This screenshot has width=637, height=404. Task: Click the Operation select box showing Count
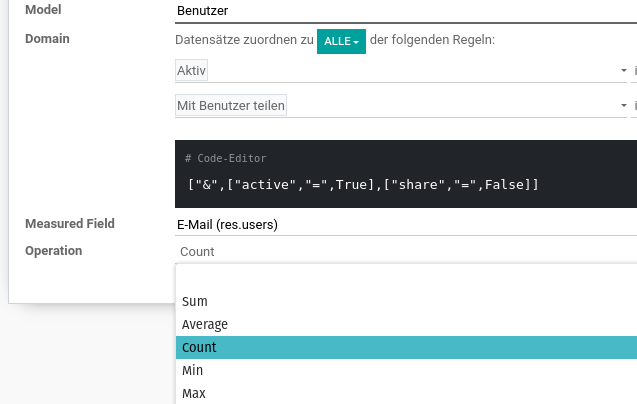406,252
